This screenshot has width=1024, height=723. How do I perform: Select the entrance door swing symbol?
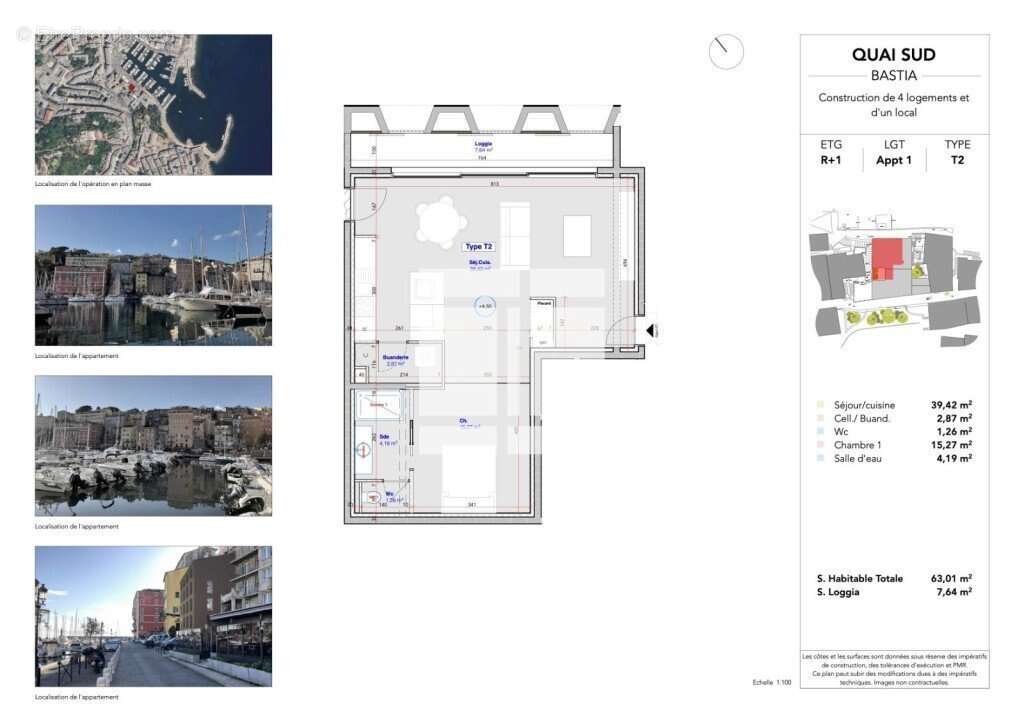coord(620,325)
